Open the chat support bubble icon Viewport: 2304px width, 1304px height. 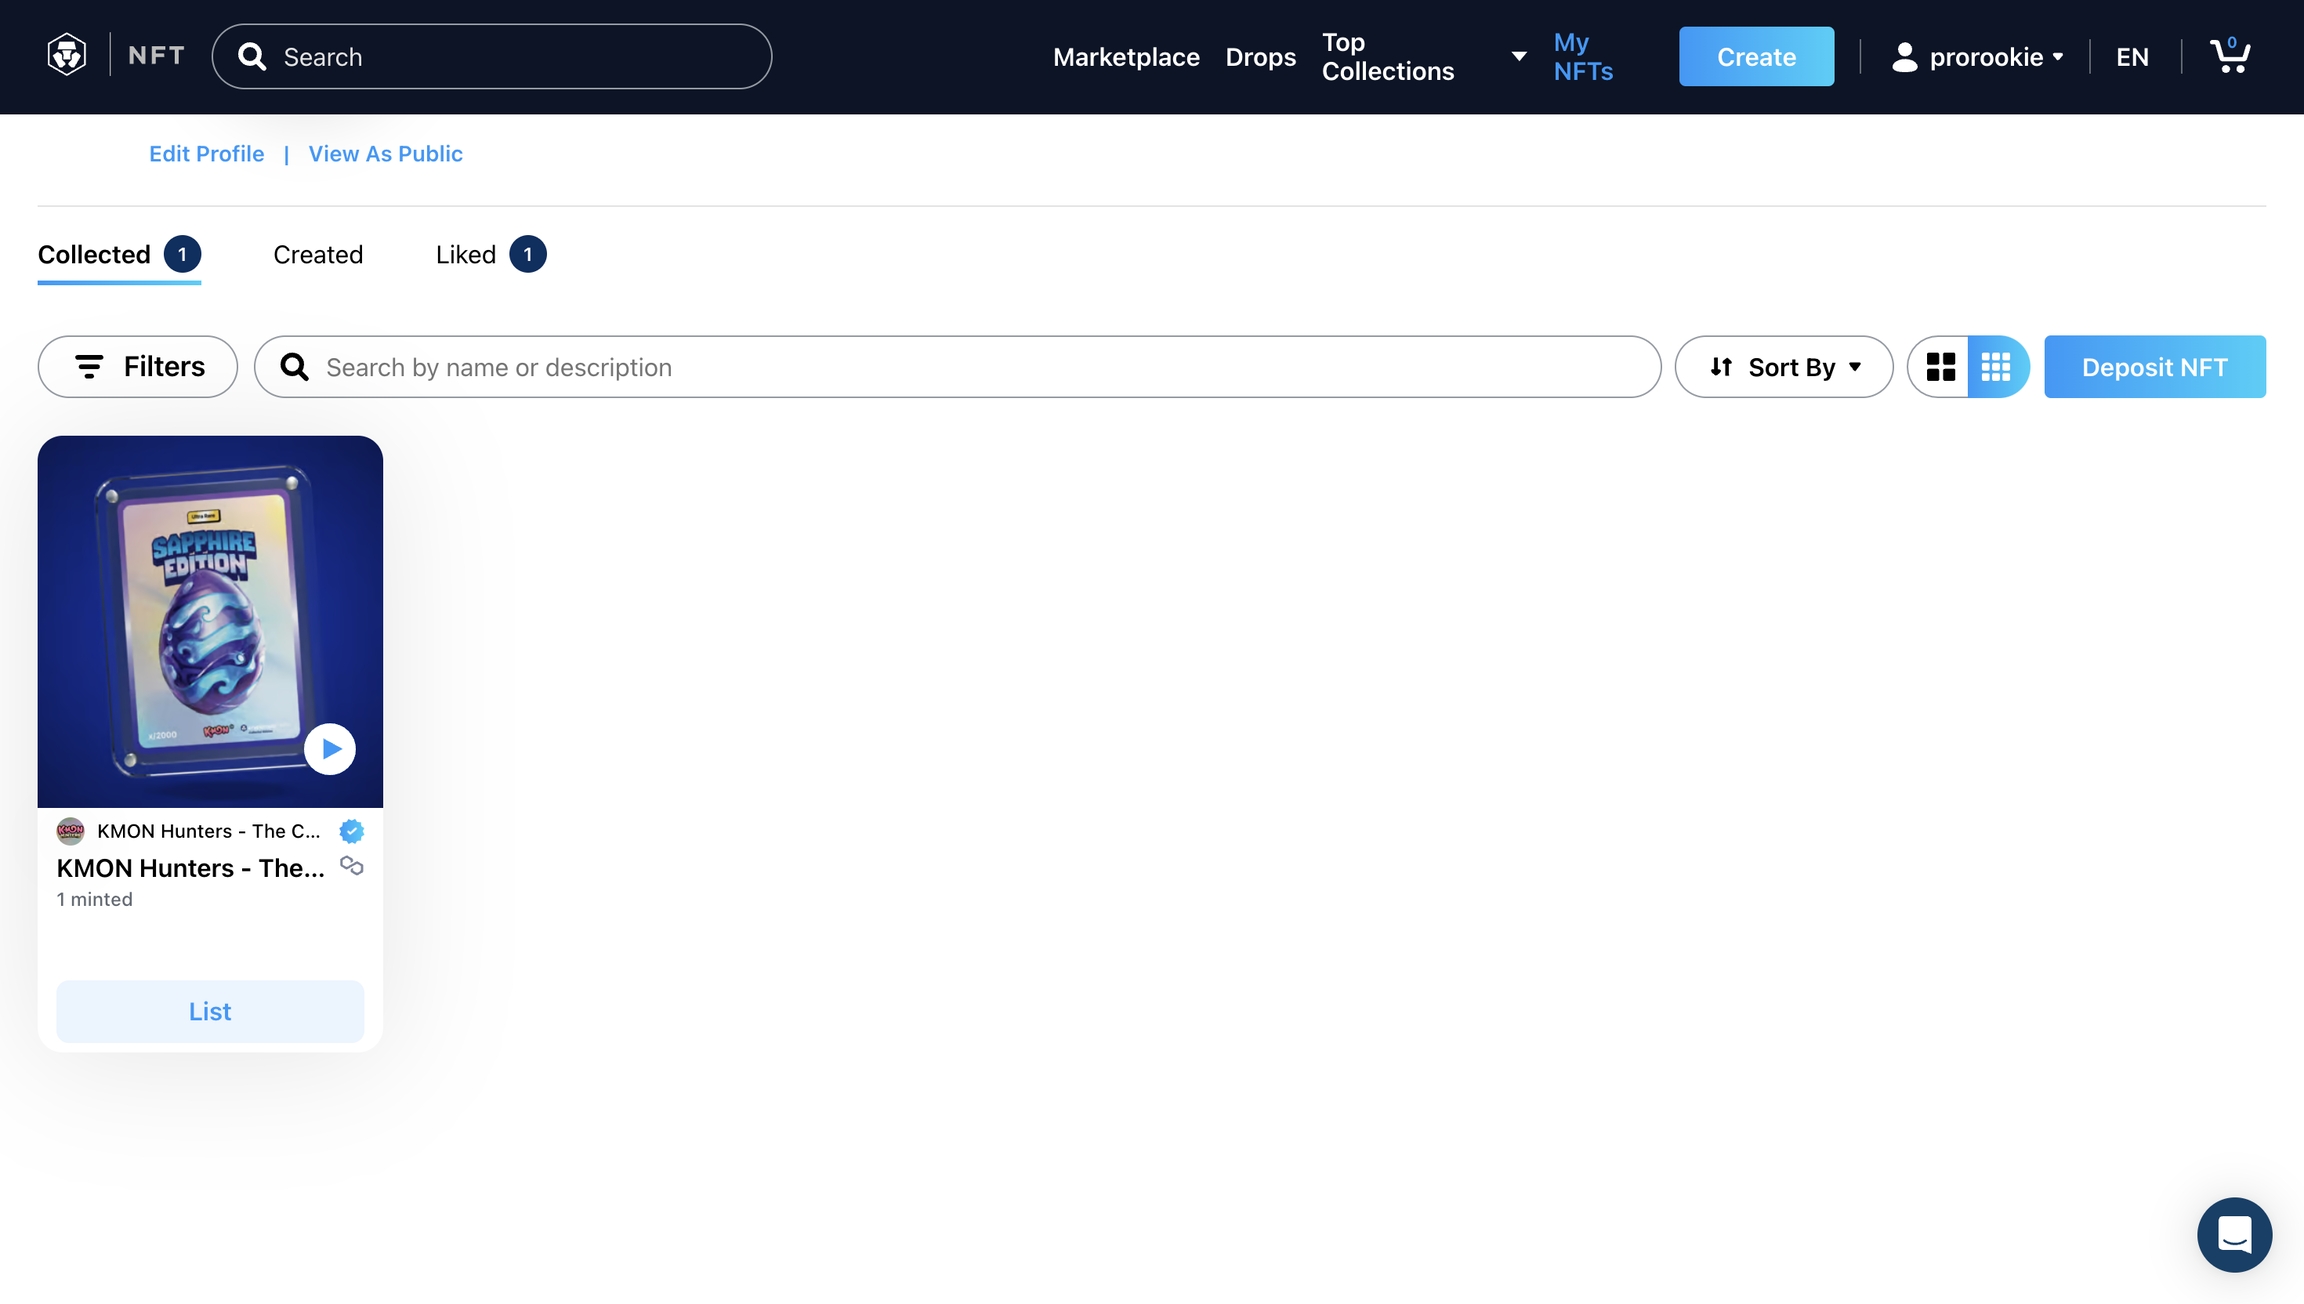pos(2234,1234)
